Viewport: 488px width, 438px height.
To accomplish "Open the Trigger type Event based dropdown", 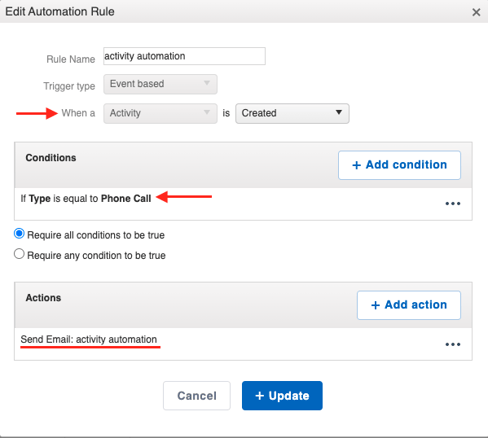I will 160,84.
